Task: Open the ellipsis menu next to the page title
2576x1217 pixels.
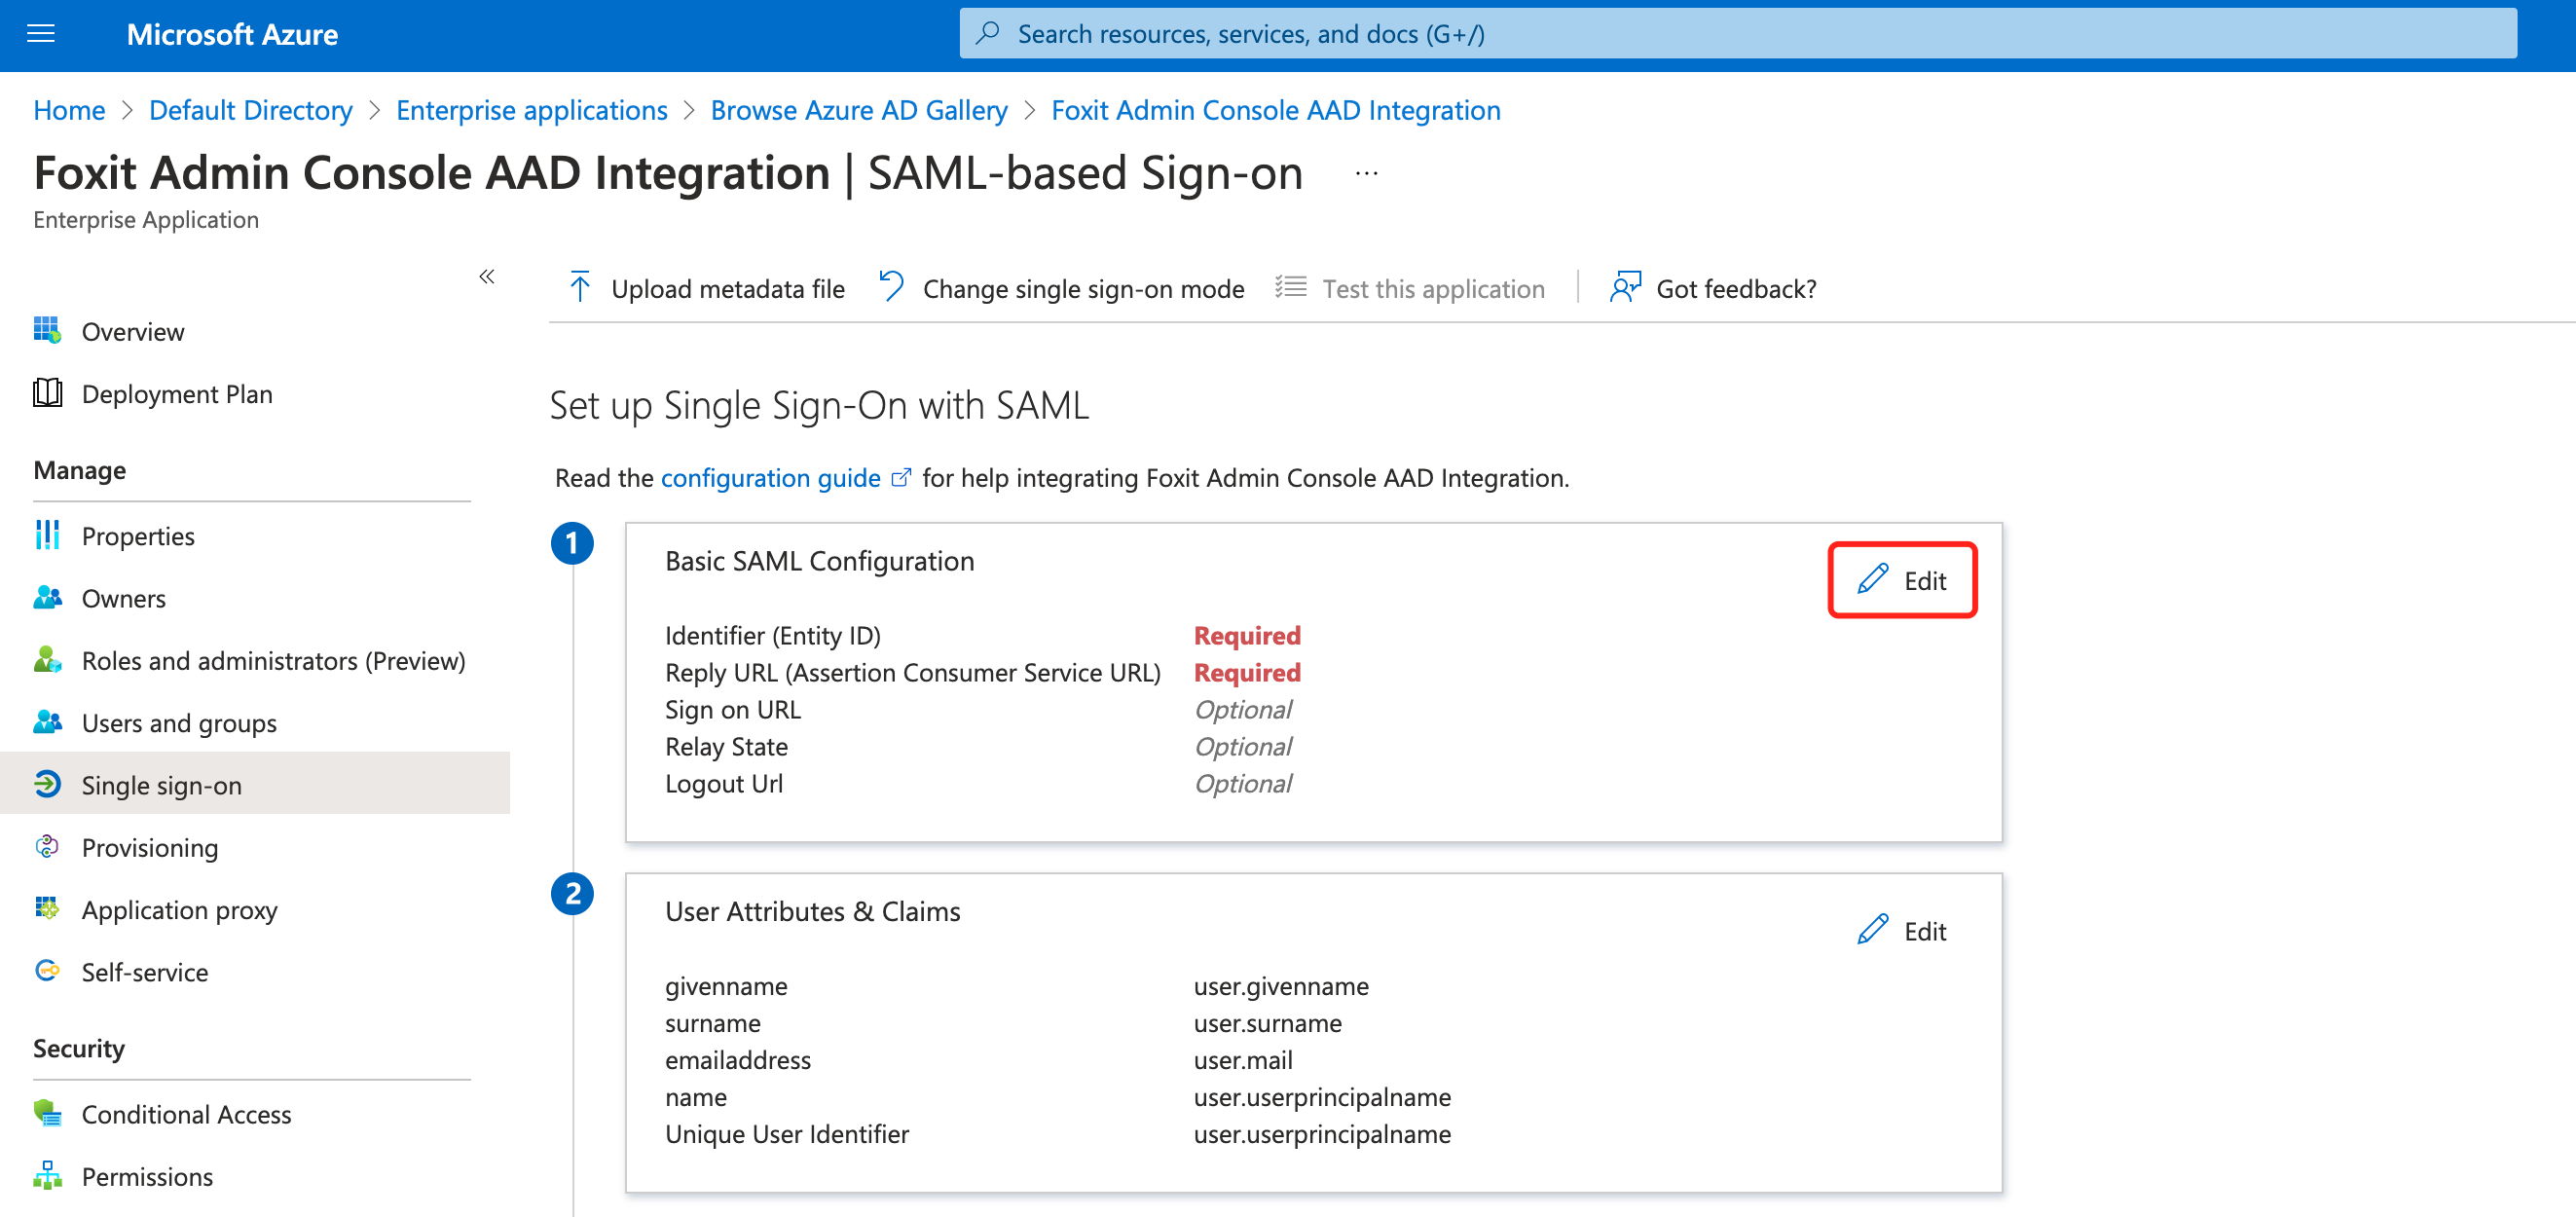Action: coord(1366,172)
